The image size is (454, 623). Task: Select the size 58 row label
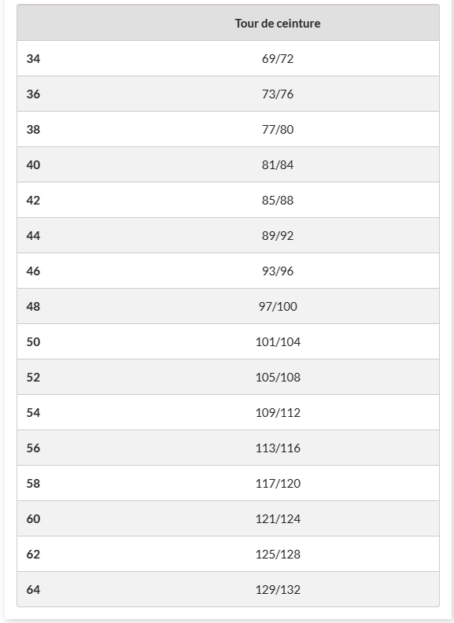pos(33,483)
